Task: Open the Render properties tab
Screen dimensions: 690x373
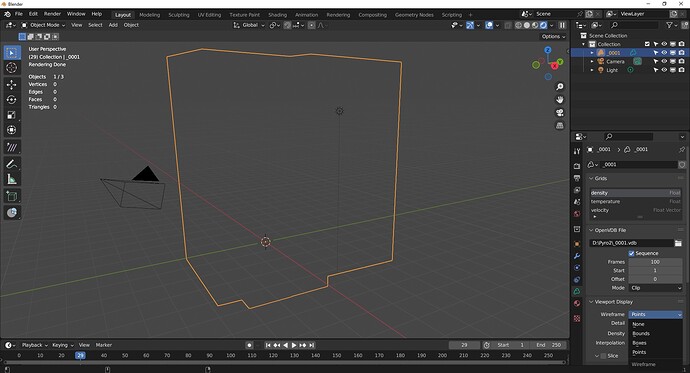Action: [x=577, y=166]
